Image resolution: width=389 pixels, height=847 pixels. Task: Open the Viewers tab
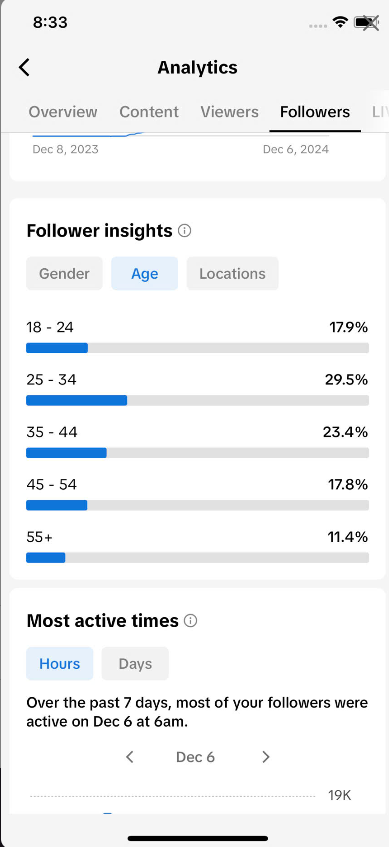click(230, 112)
